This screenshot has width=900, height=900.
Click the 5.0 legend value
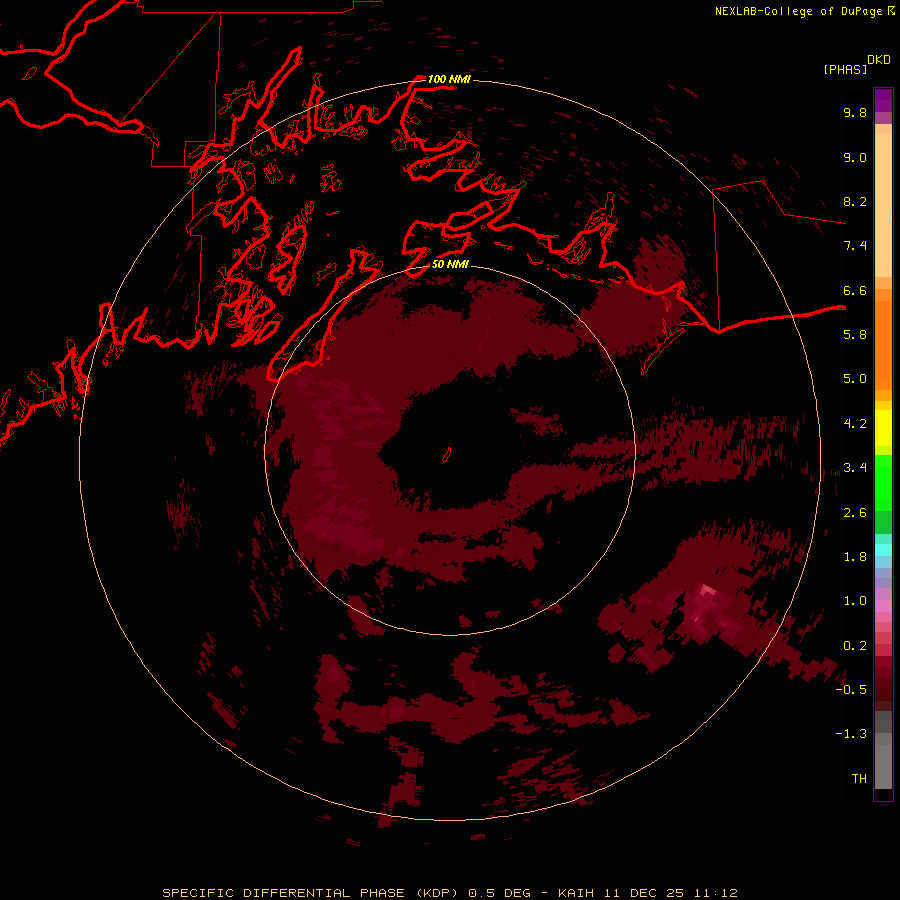[x=855, y=379]
